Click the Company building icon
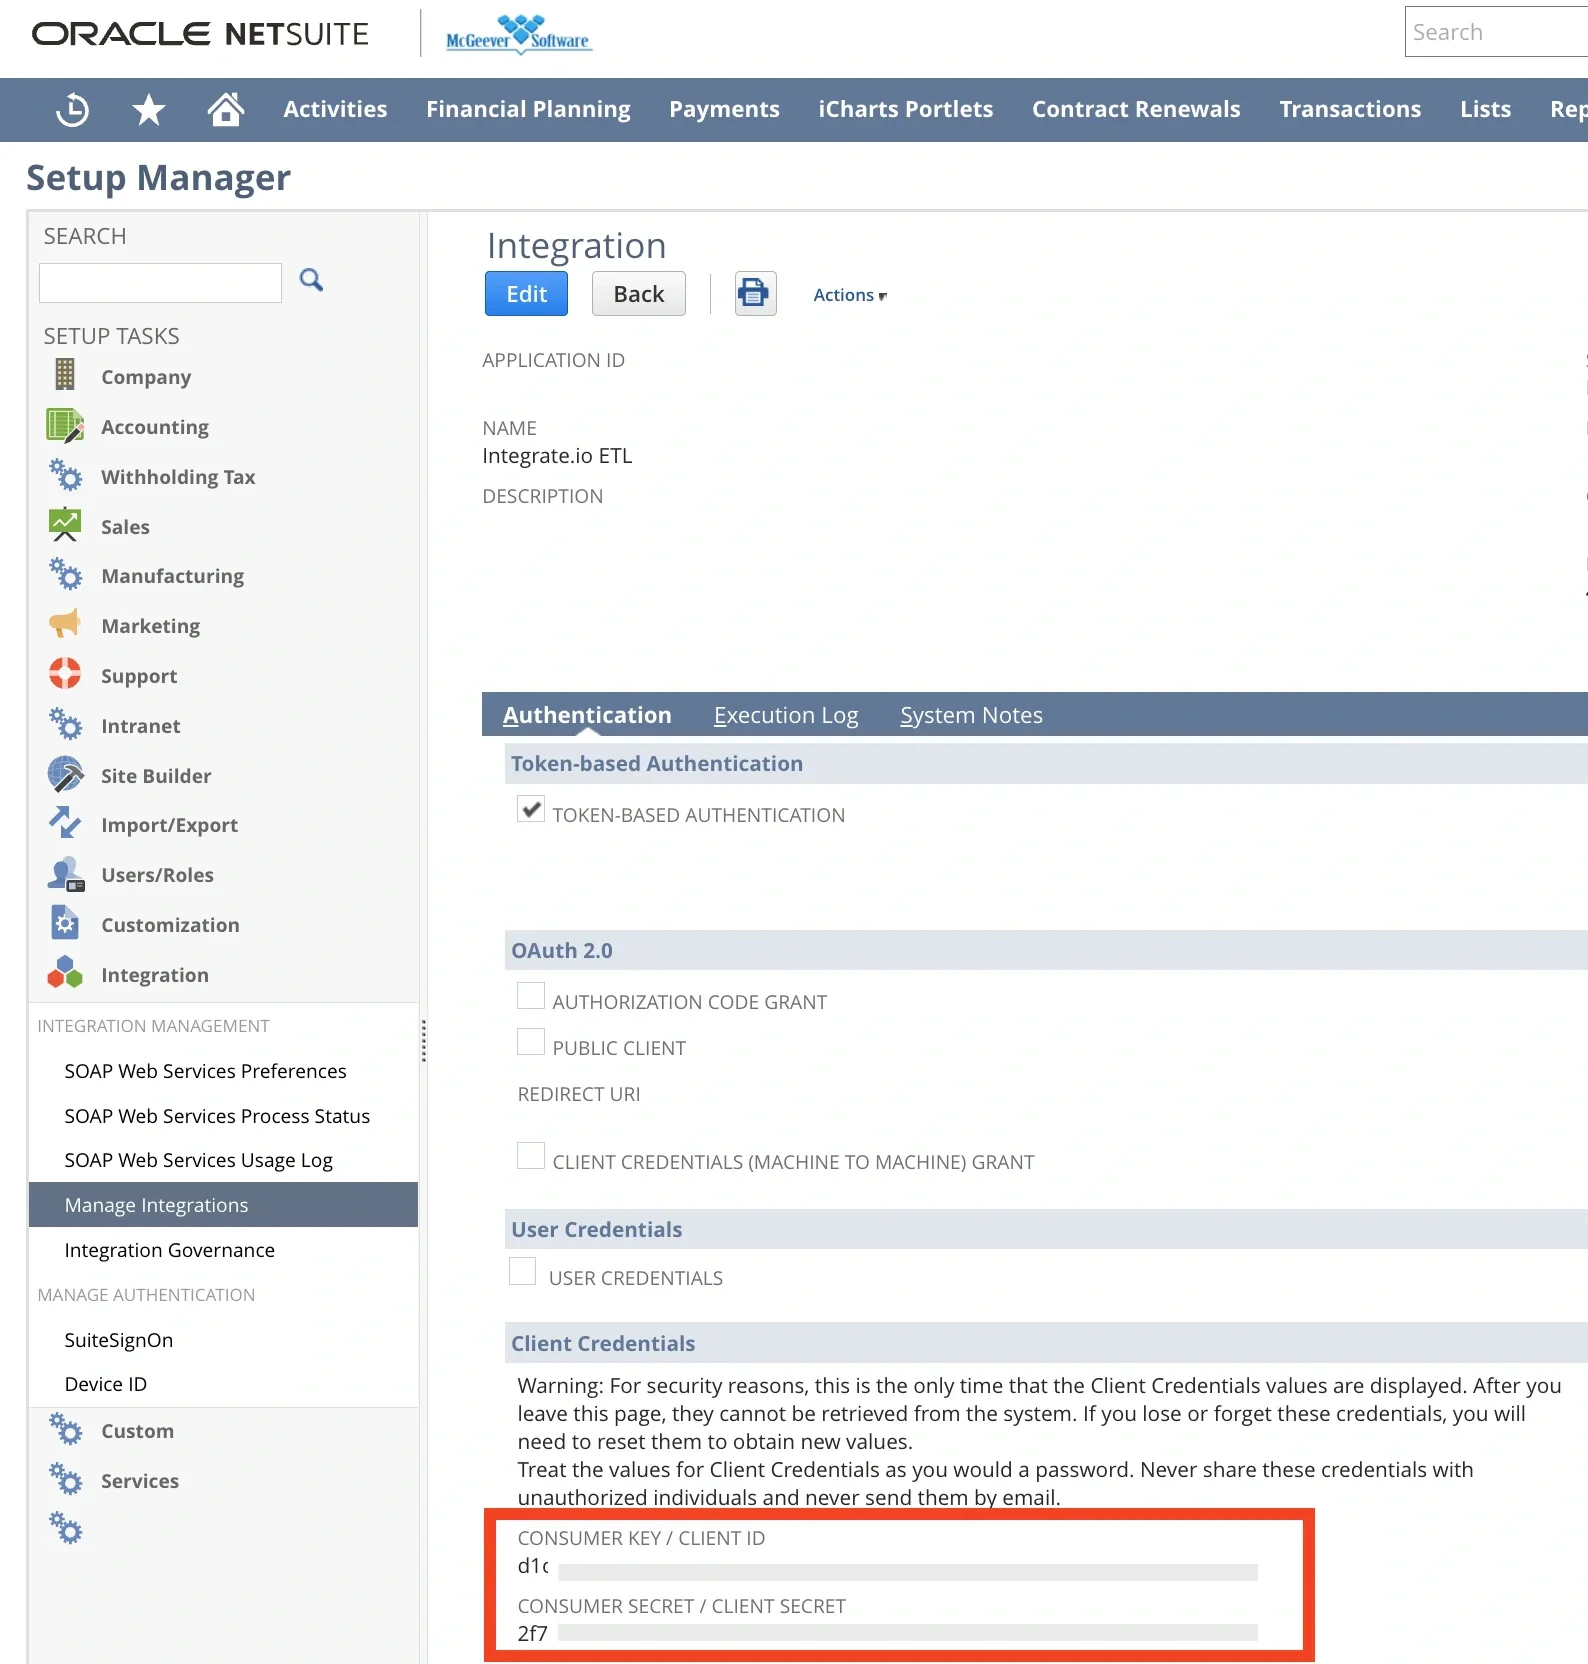This screenshot has height=1664, width=1588. 65,374
